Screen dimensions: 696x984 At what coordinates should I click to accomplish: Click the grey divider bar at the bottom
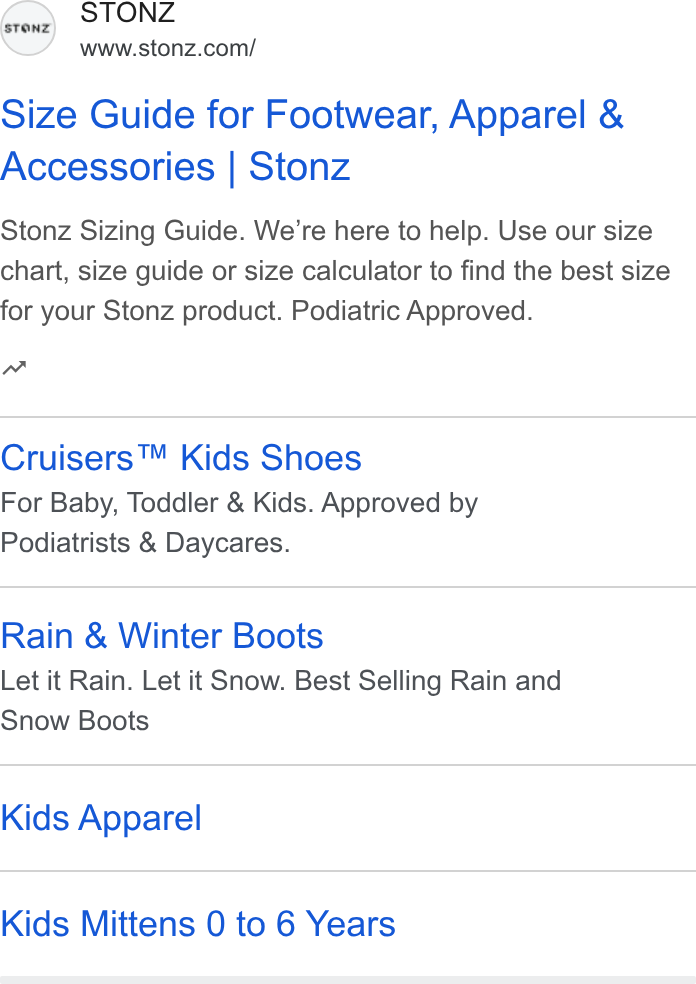pyautogui.click(x=348, y=980)
